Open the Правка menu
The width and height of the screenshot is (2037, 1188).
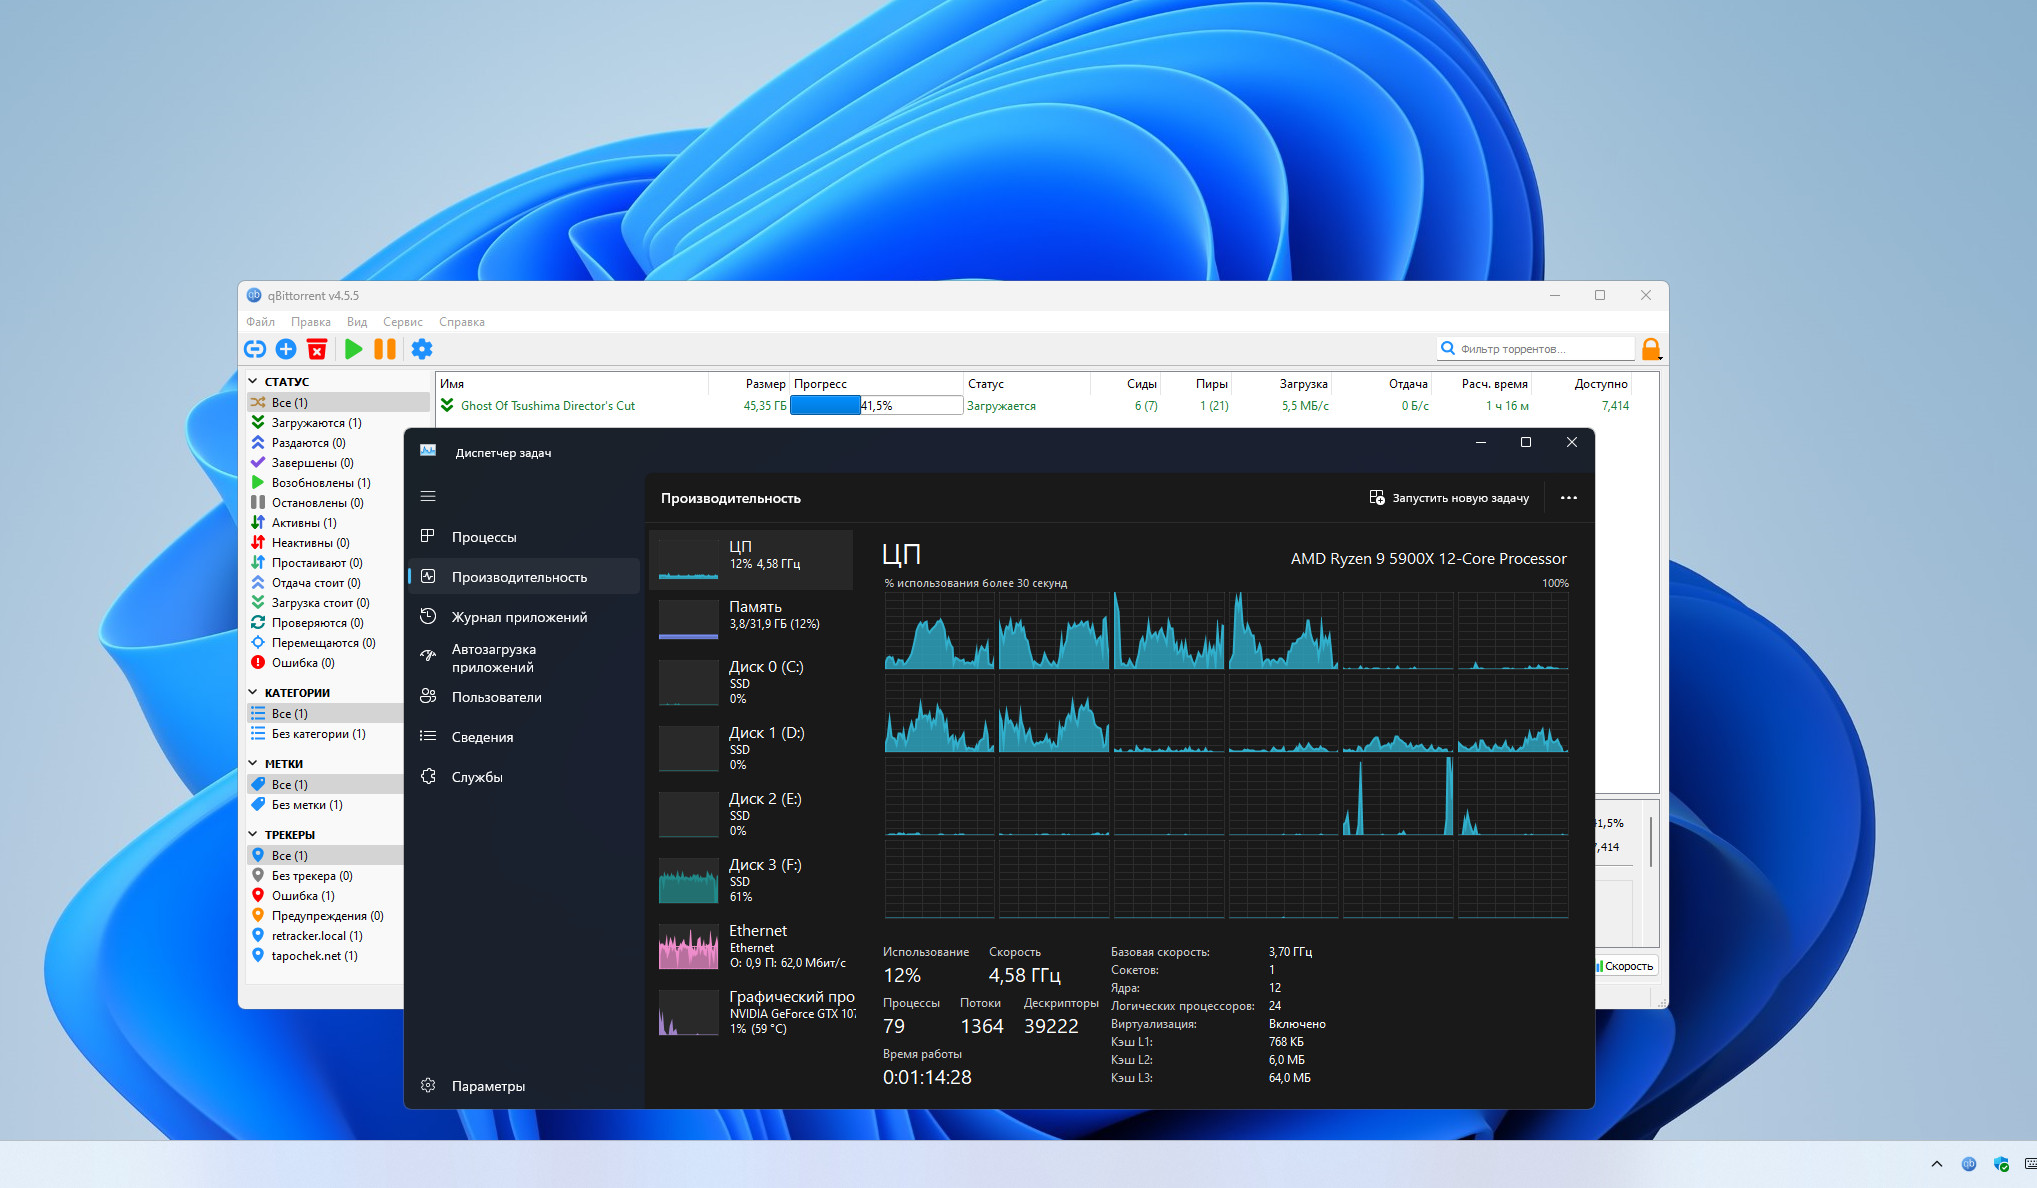coord(311,322)
